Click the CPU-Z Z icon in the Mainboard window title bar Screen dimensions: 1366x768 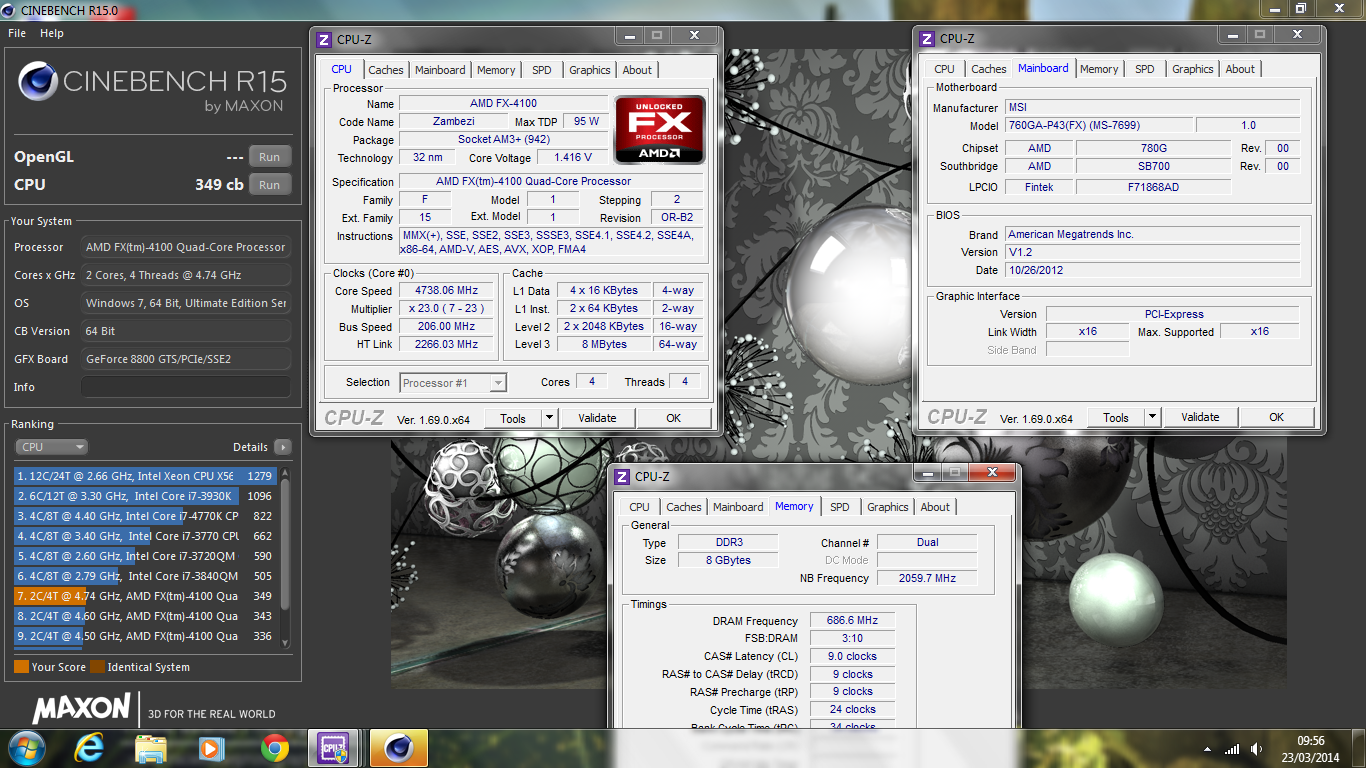click(x=927, y=39)
